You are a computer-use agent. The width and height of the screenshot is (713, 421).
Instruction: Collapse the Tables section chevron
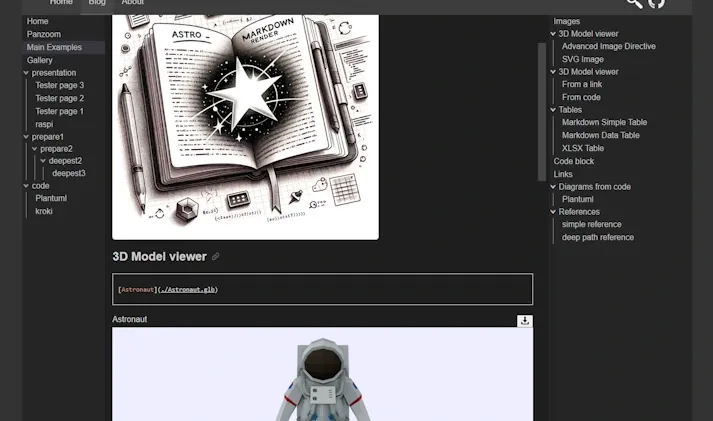(553, 110)
